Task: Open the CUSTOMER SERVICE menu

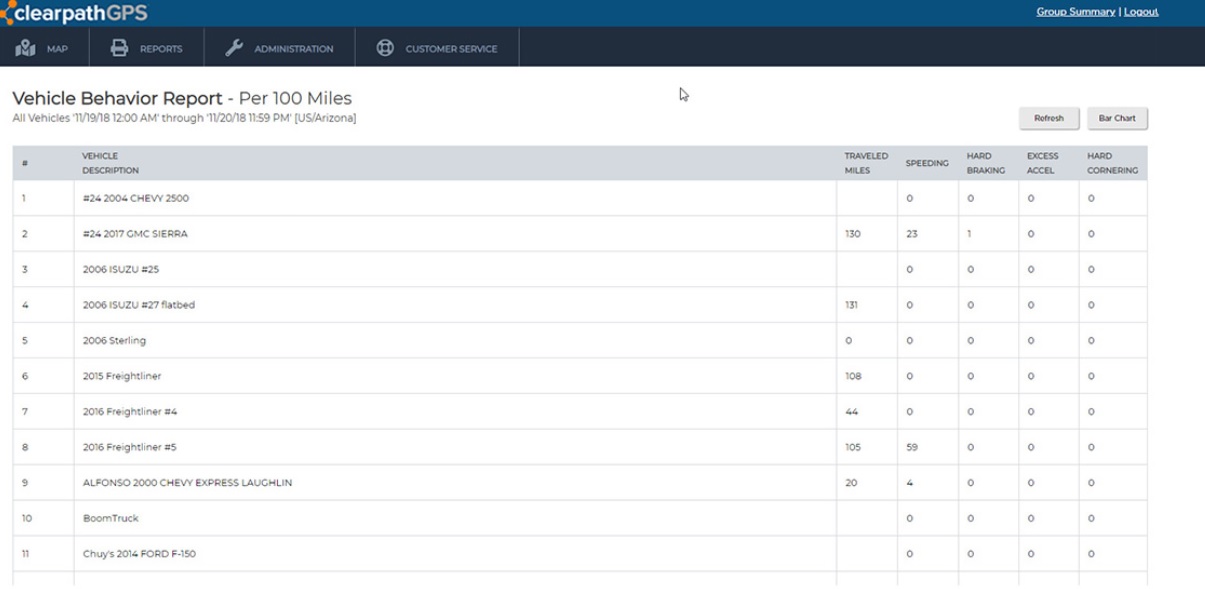Action: click(x=437, y=48)
